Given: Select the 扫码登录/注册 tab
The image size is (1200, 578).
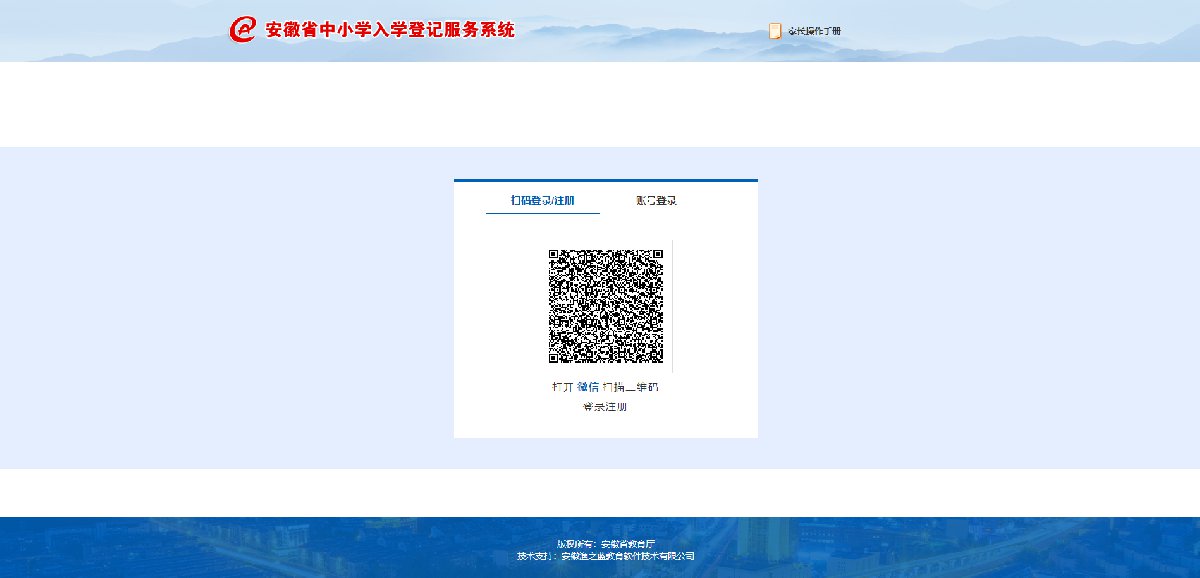Looking at the screenshot, I should [x=543, y=200].
